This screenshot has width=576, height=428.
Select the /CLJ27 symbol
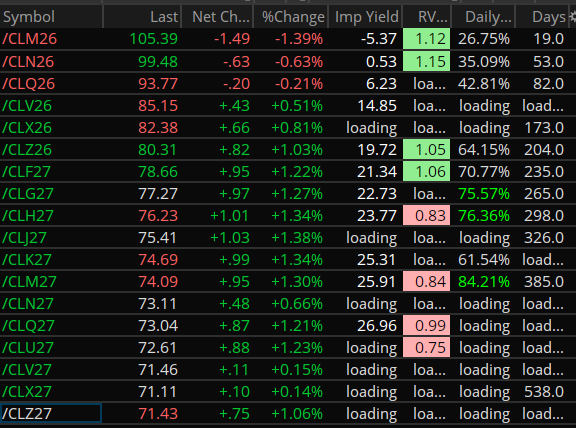[25, 238]
